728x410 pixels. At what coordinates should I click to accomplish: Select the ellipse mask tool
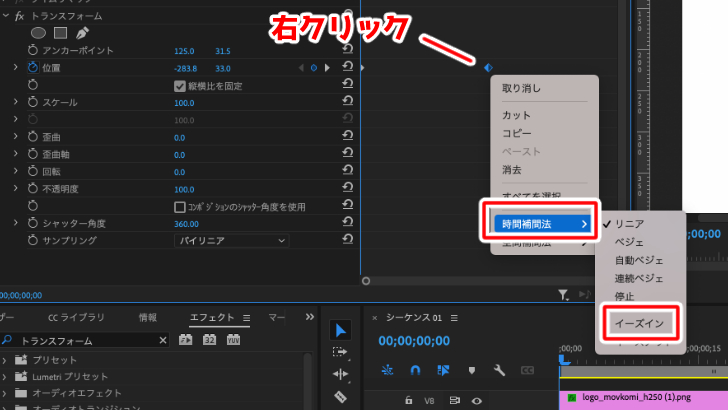coord(38,33)
